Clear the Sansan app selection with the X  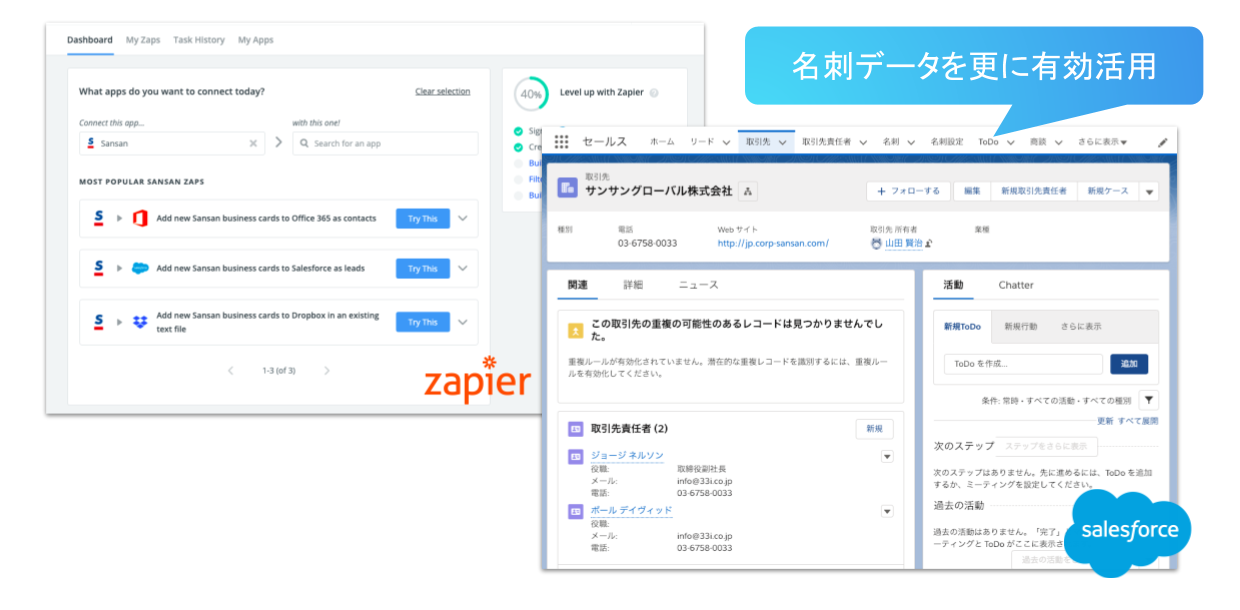[x=253, y=143]
